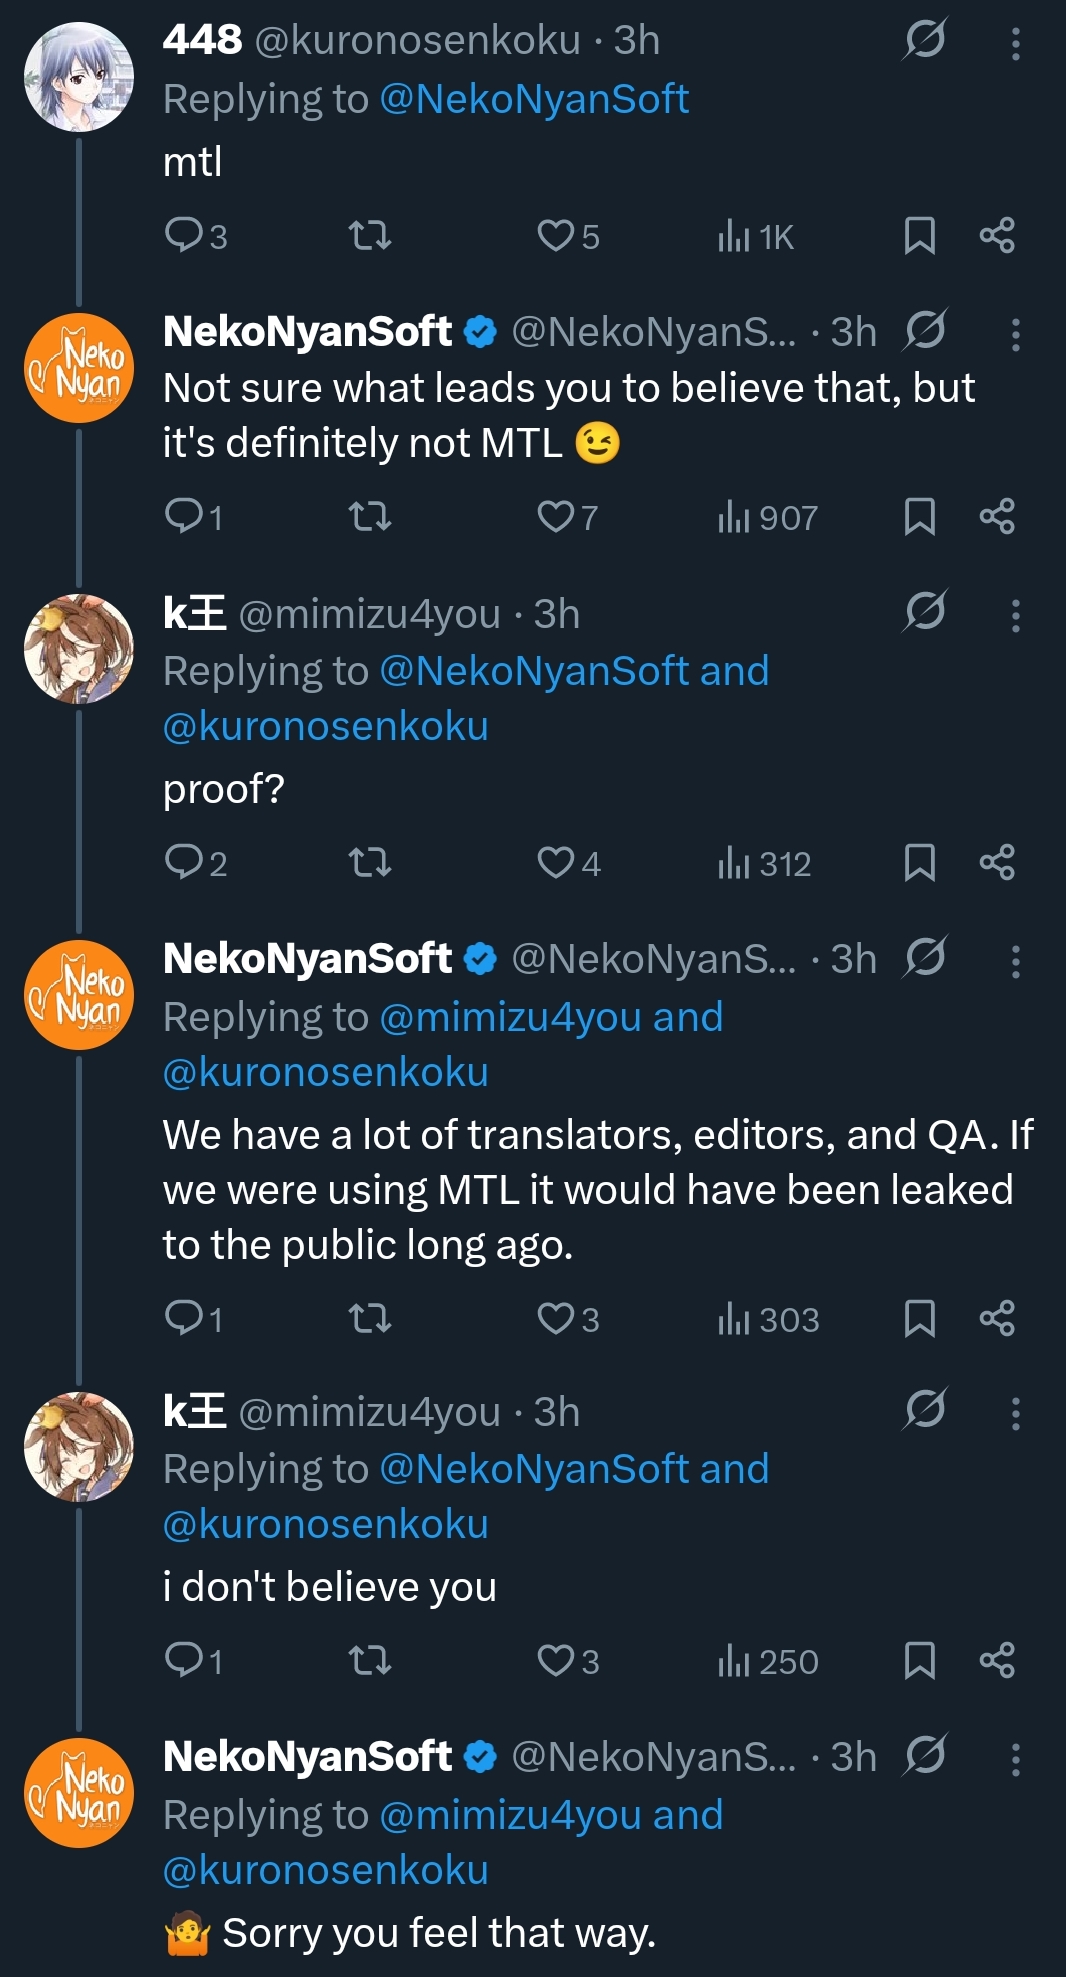The width and height of the screenshot is (1066, 1977).
Task: Bookmark the "i don't believe you" tweet
Action: [919, 1661]
